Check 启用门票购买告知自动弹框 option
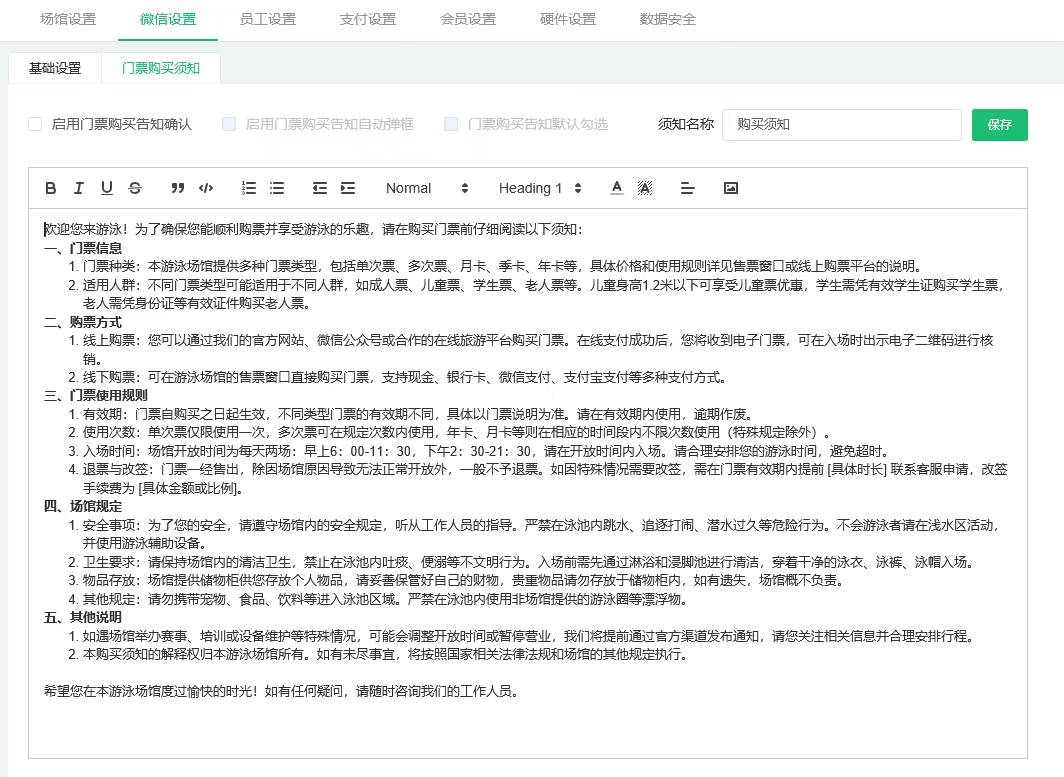 coord(229,124)
